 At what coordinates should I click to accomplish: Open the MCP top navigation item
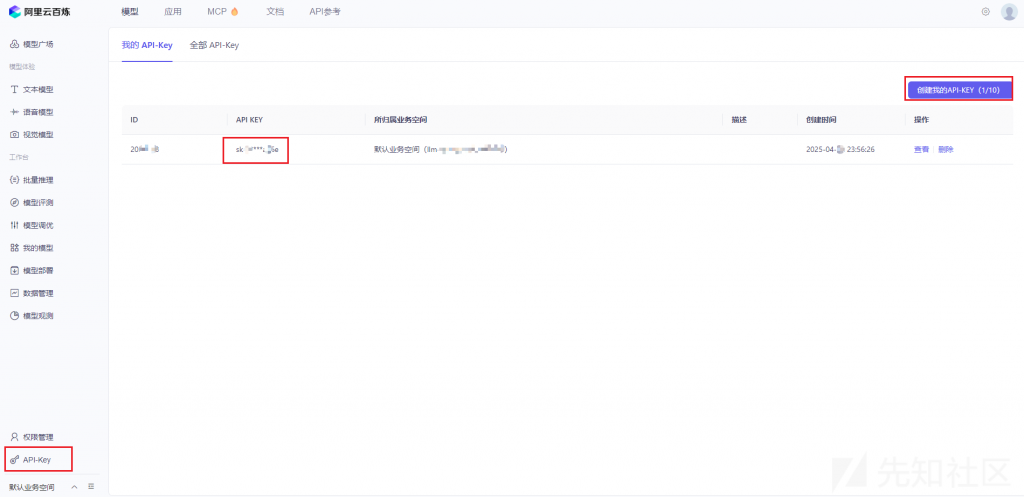click(223, 12)
